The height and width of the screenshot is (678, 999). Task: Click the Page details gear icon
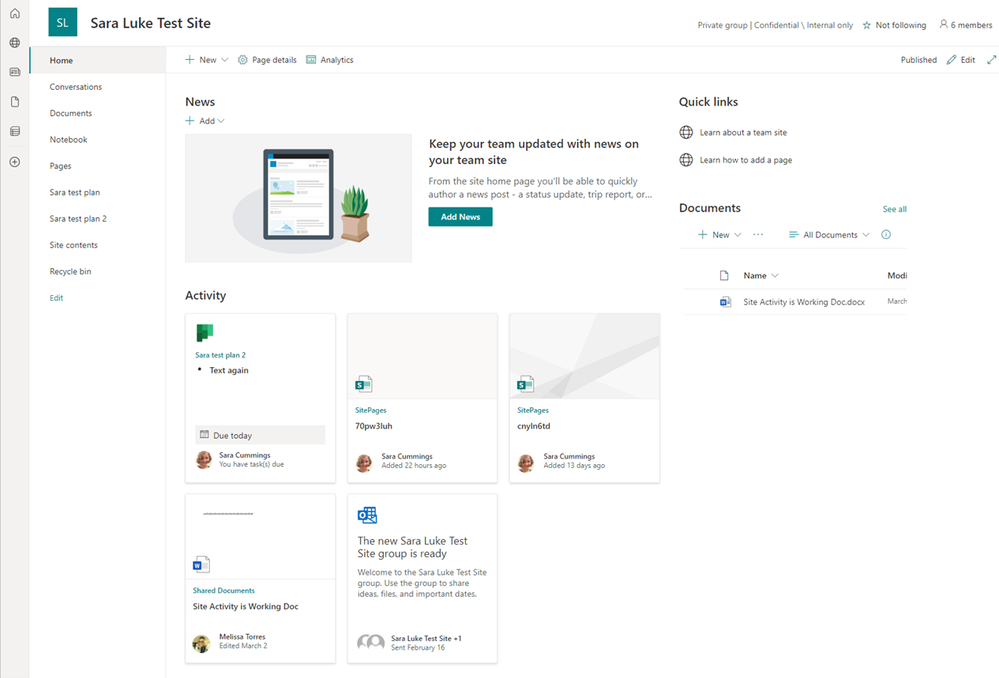(x=243, y=60)
